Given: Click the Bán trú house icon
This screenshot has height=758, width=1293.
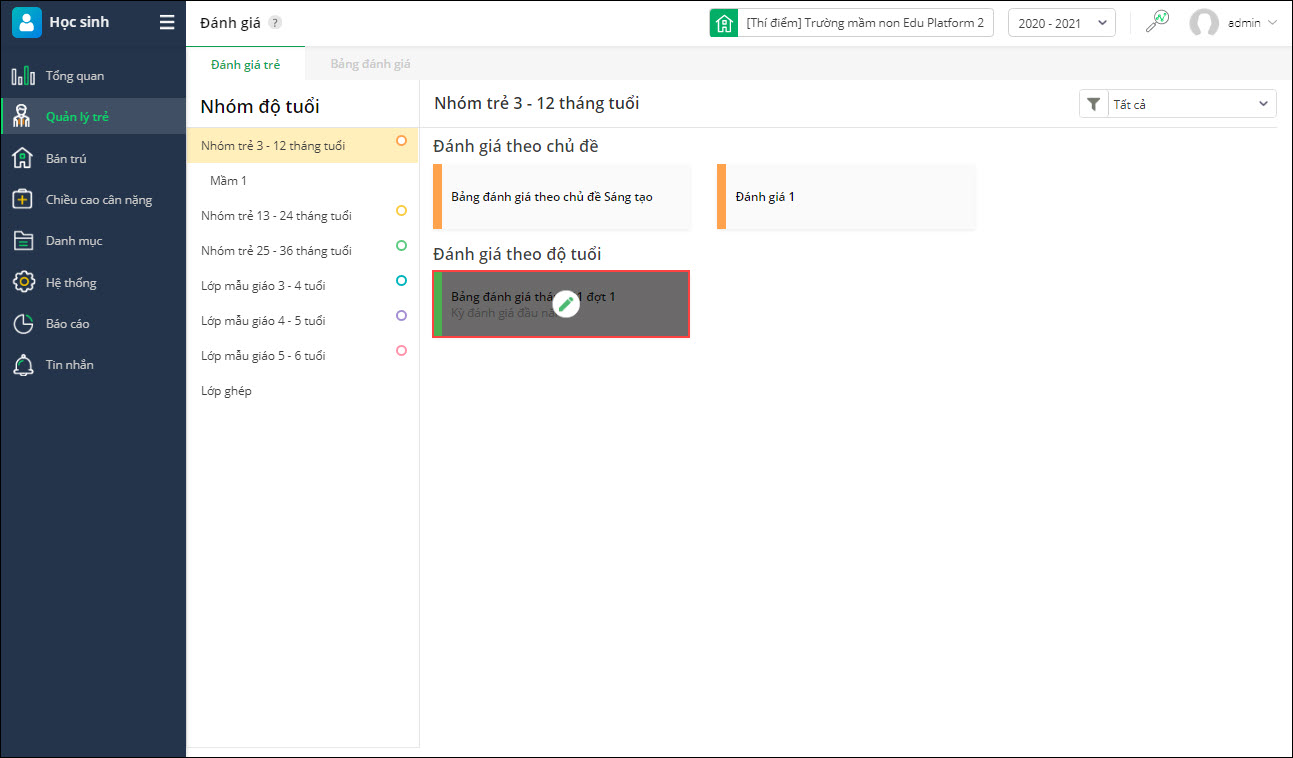Looking at the screenshot, I should pos(23,158).
